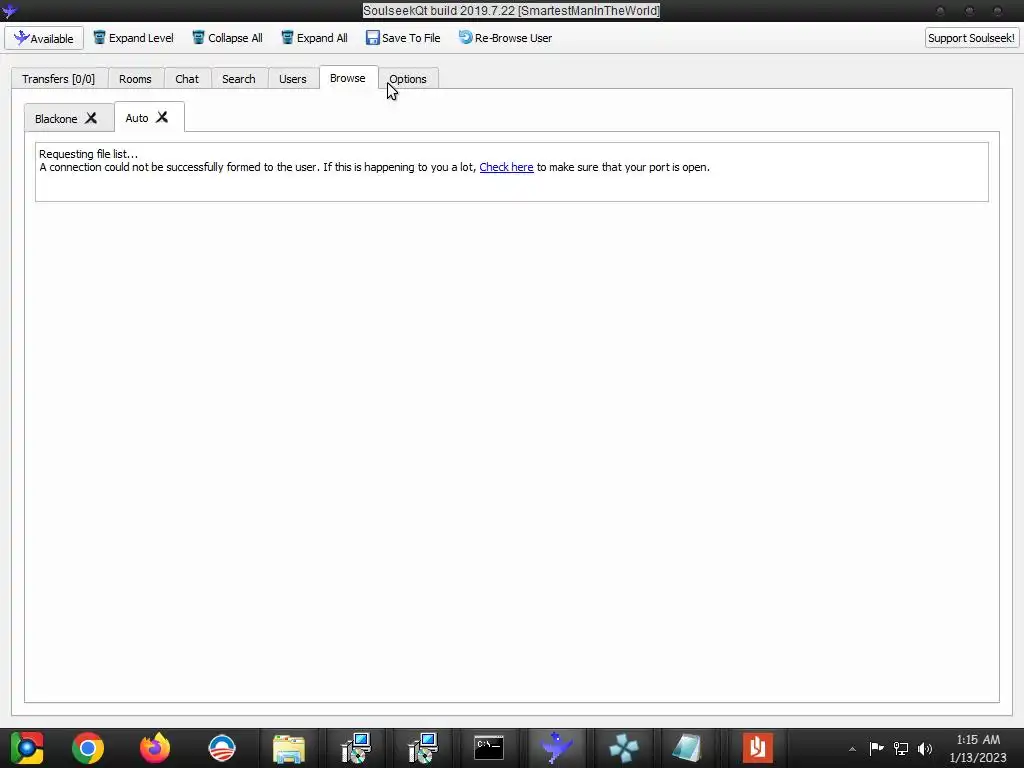Screen dimensions: 1024x768
Task: Open the PPSSPP emulator taskbar icon
Action: 623,748
